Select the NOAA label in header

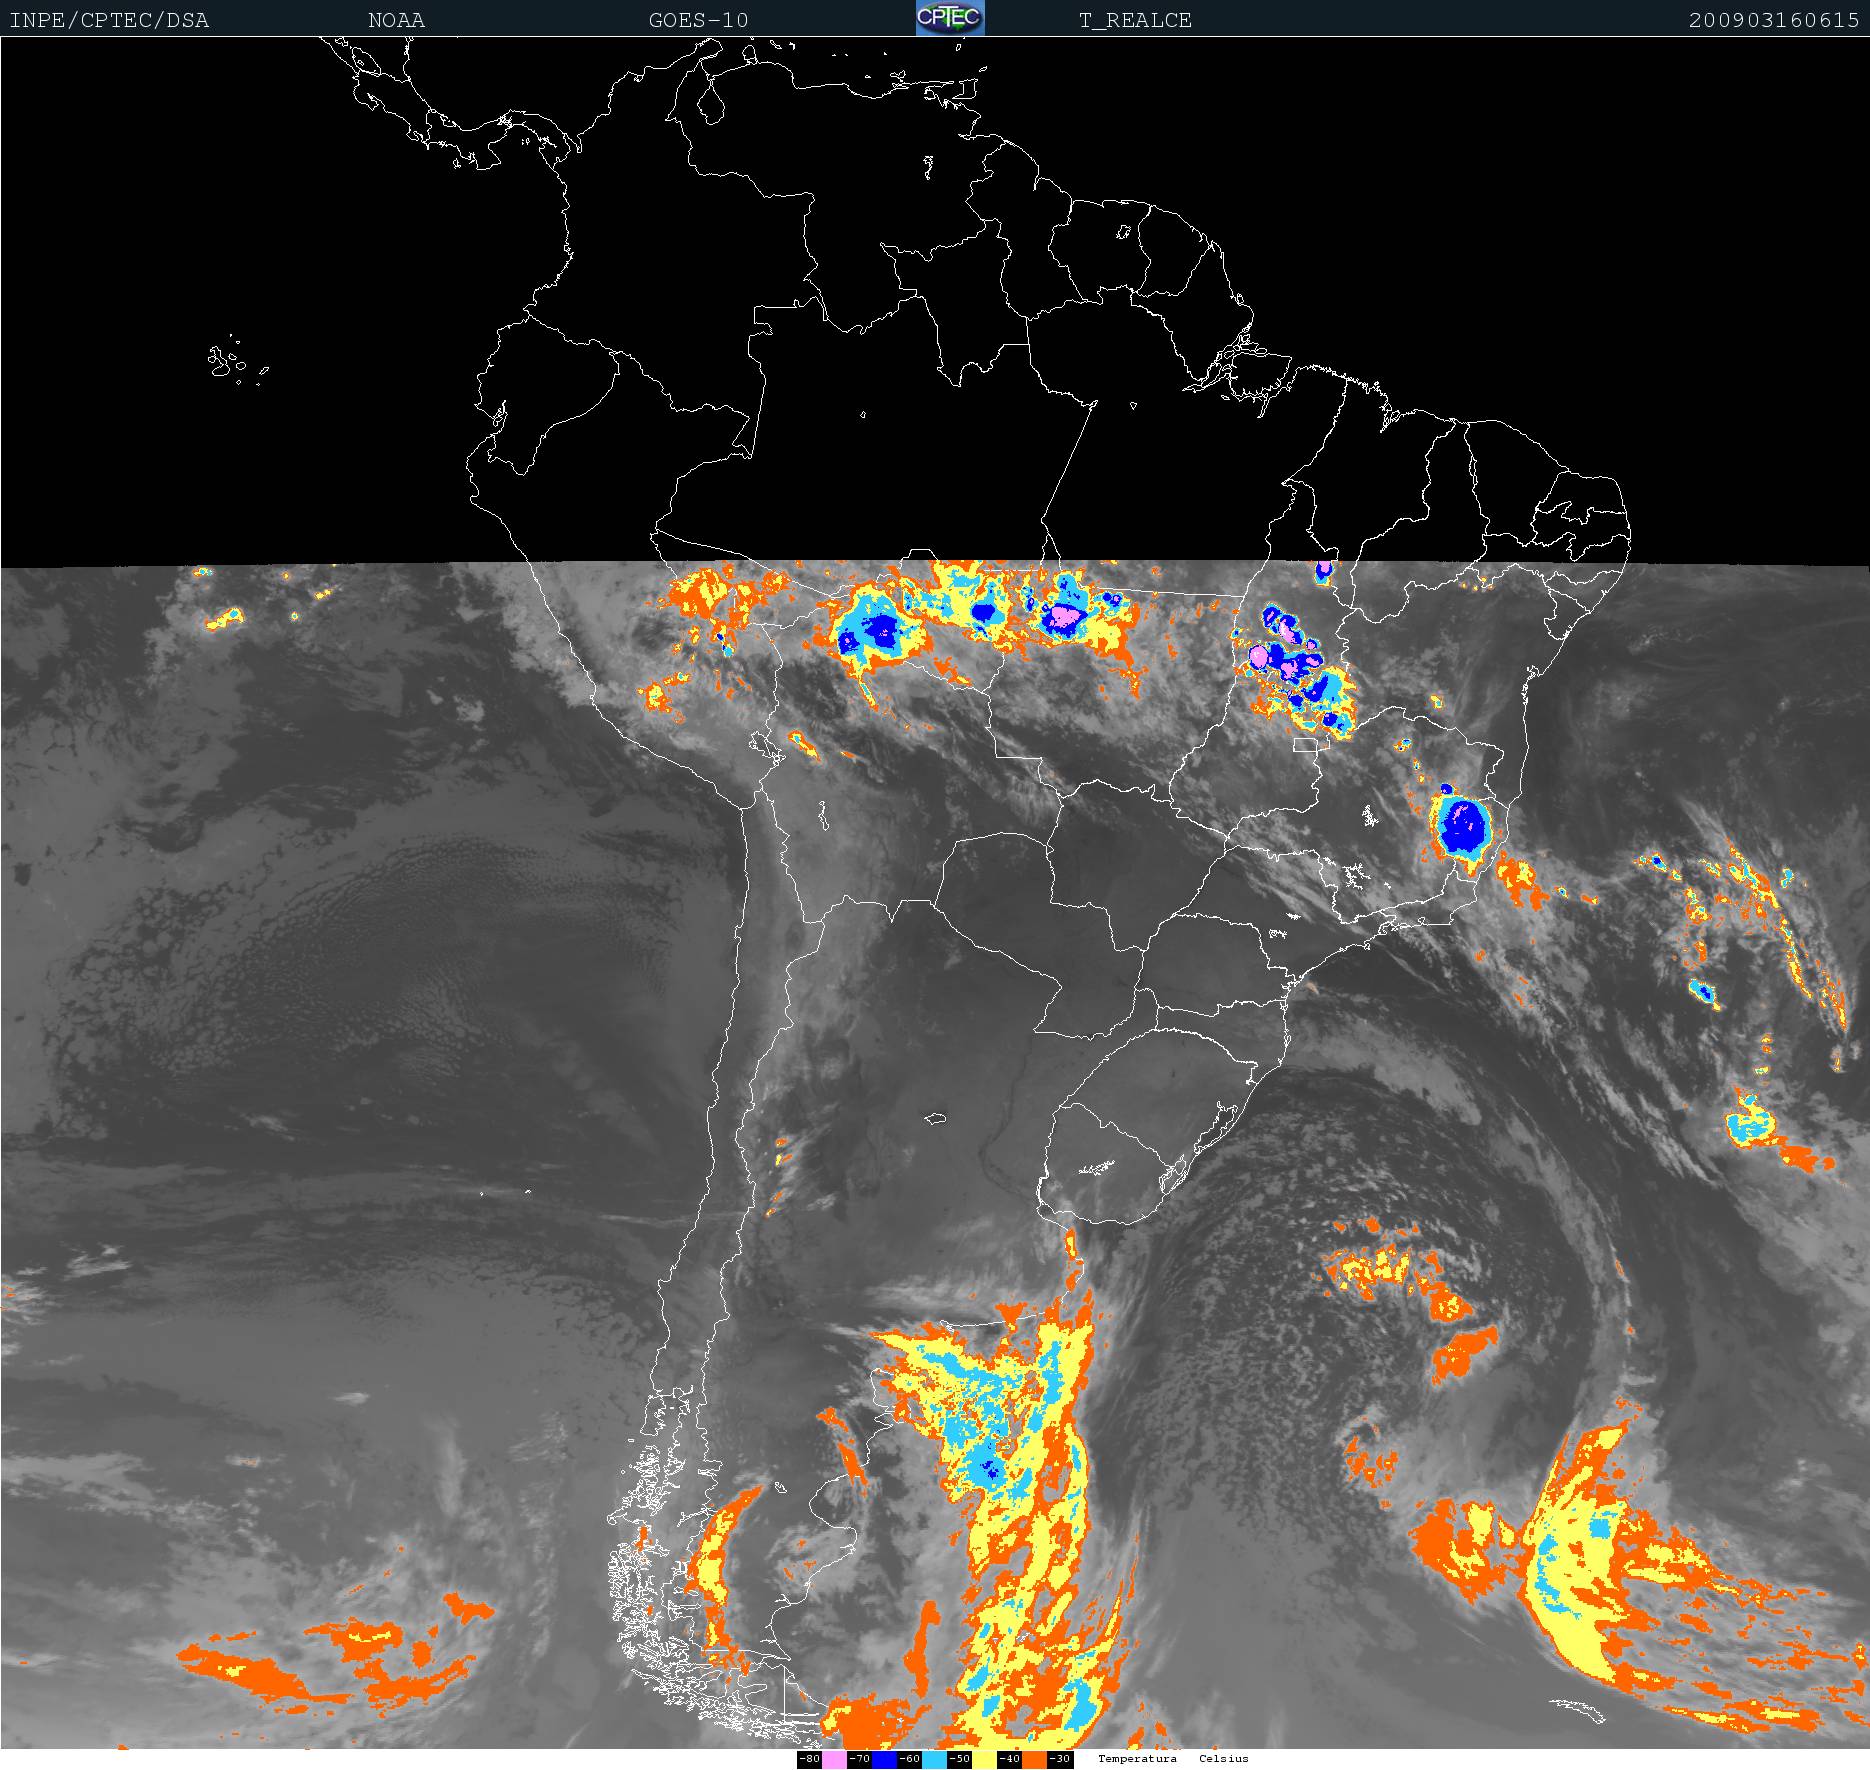(396, 20)
